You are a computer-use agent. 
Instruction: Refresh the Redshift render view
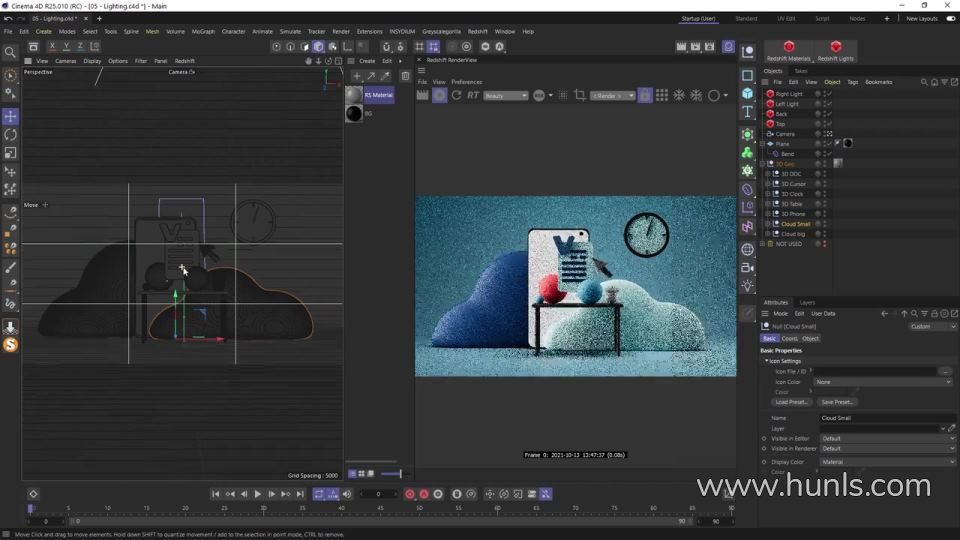456,96
